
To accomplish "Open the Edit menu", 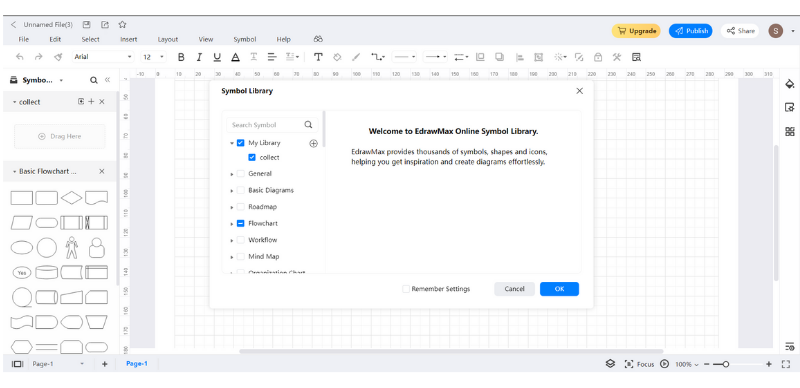I will click(55, 39).
